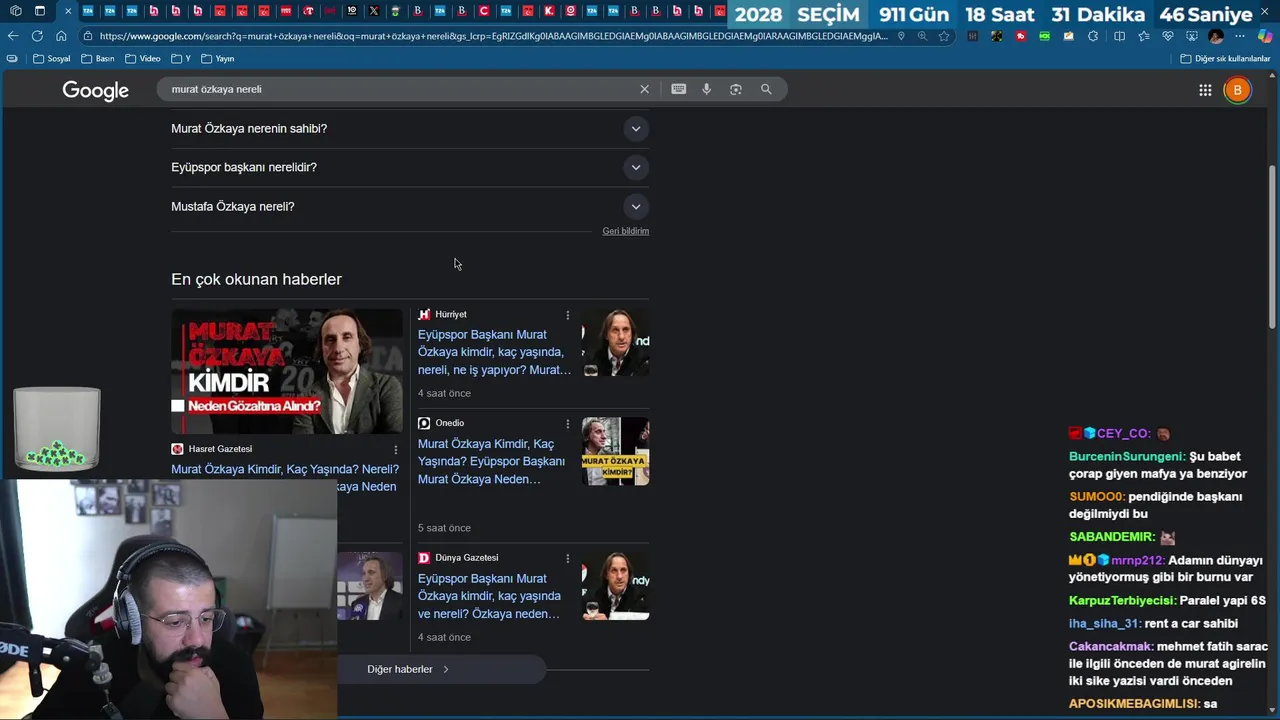The height and width of the screenshot is (720, 1280).
Task: Go to the Google logo homepage
Action: click(96, 90)
